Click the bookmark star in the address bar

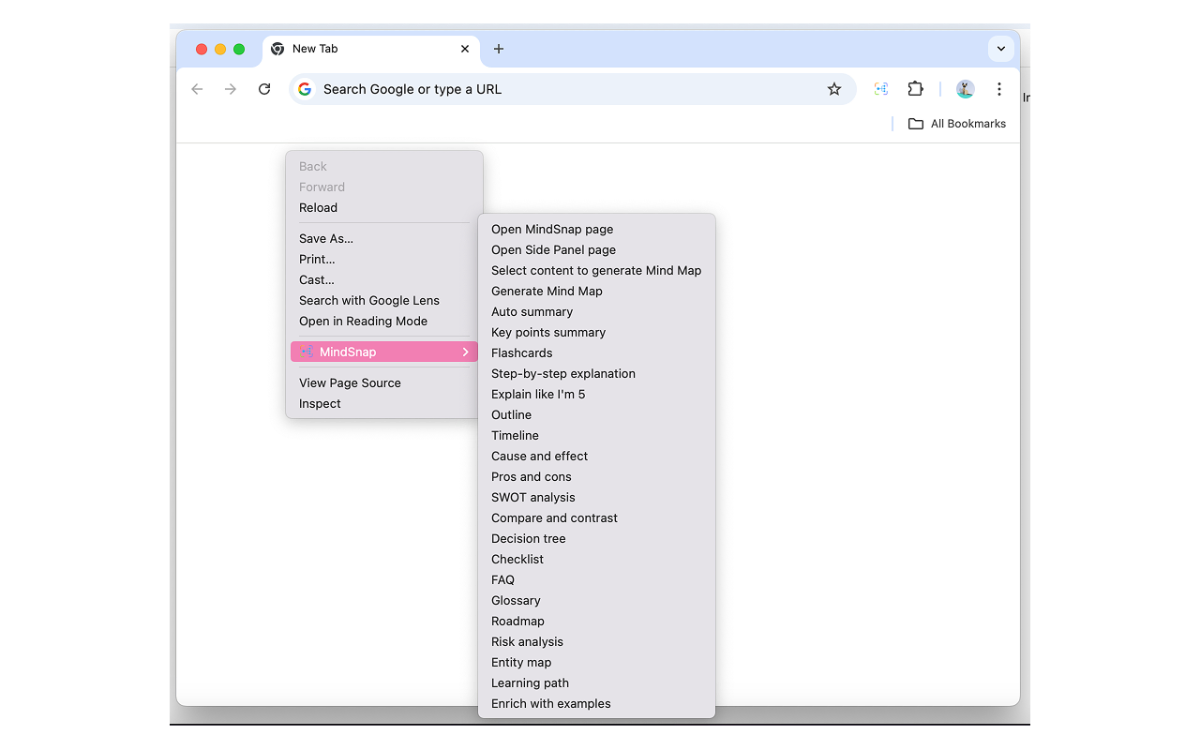(x=835, y=89)
